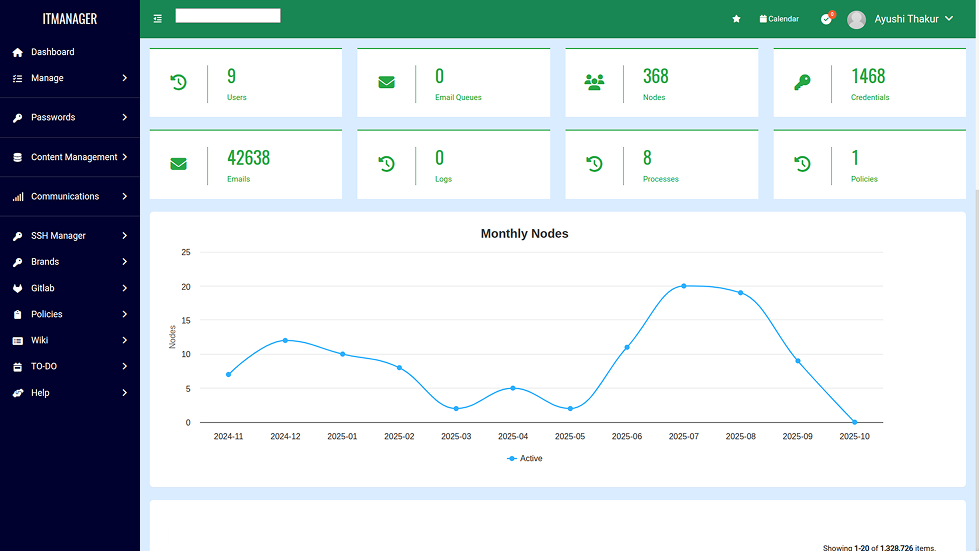
Task: Click the star favorites icon in header
Action: pos(737,19)
